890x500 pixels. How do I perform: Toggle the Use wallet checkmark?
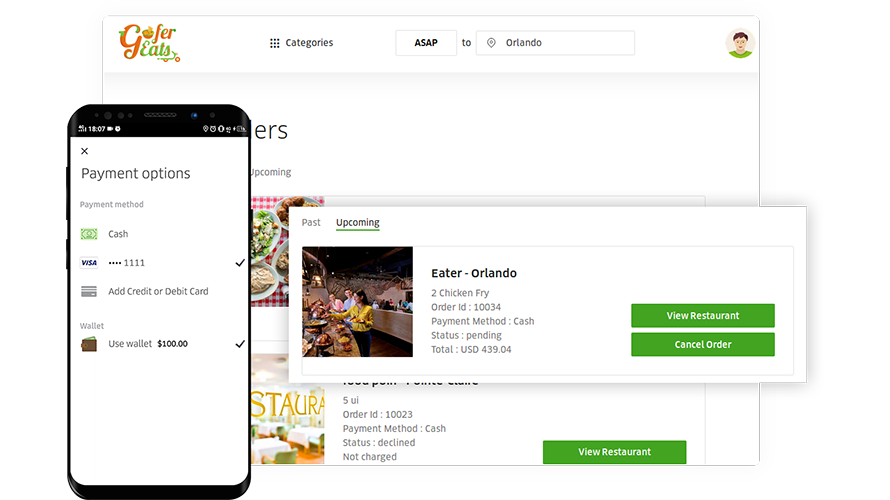tap(240, 344)
